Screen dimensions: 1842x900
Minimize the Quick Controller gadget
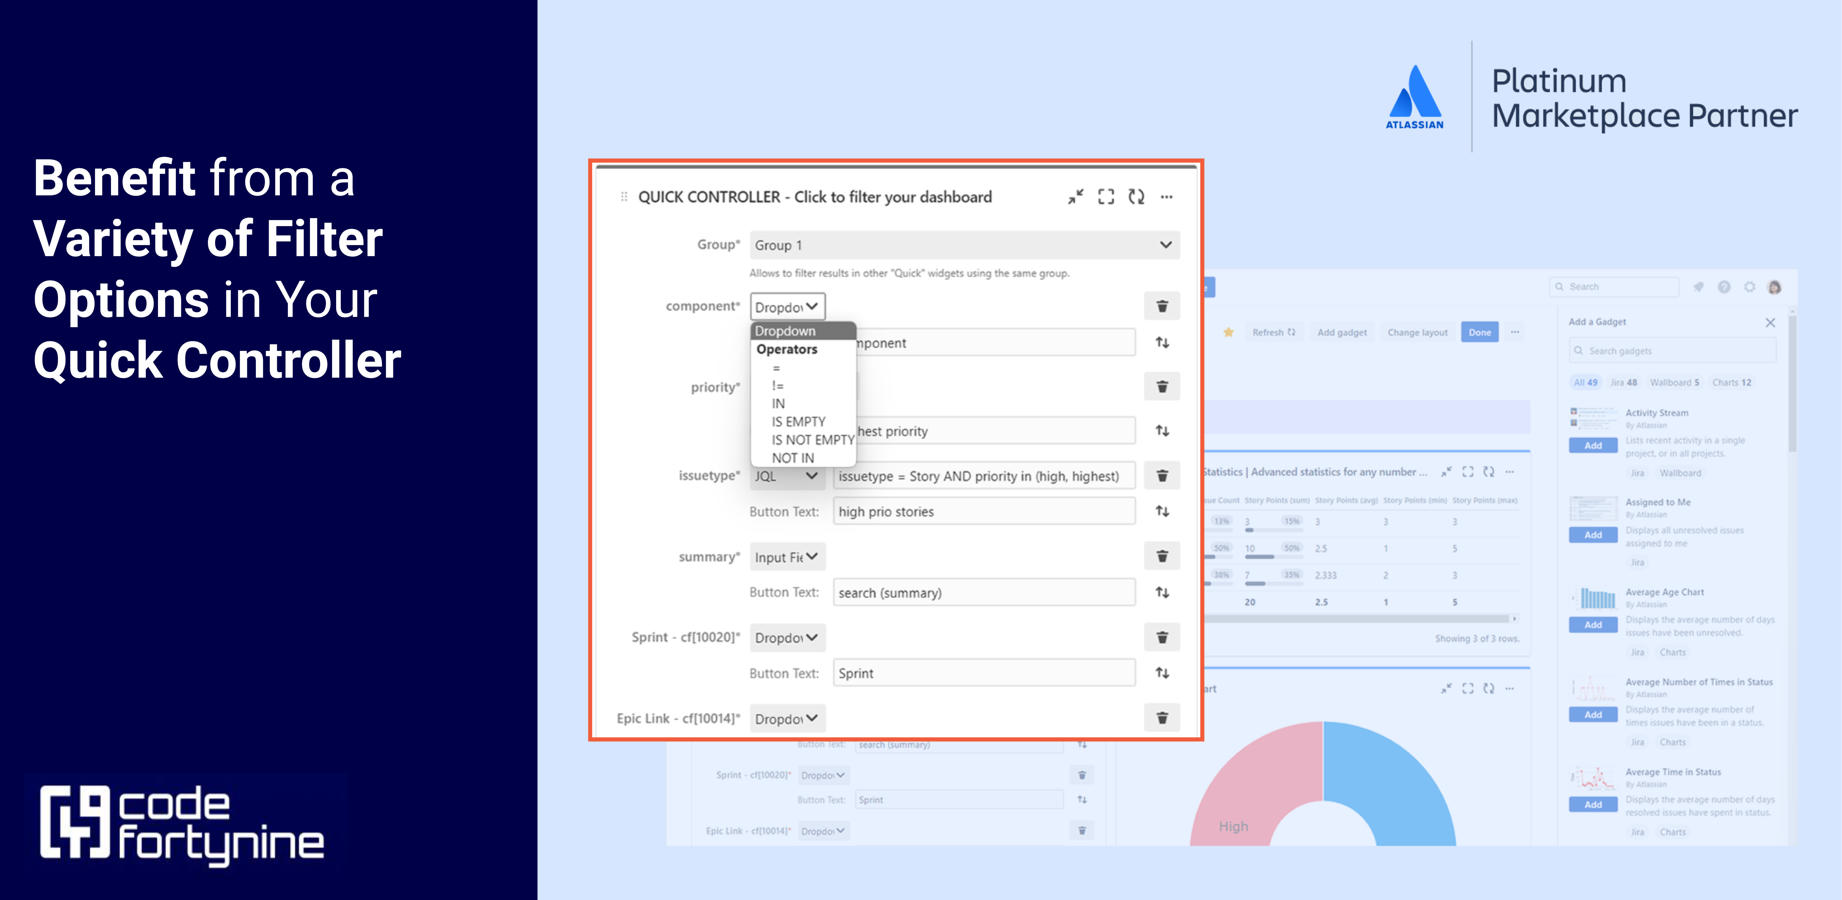click(1075, 197)
